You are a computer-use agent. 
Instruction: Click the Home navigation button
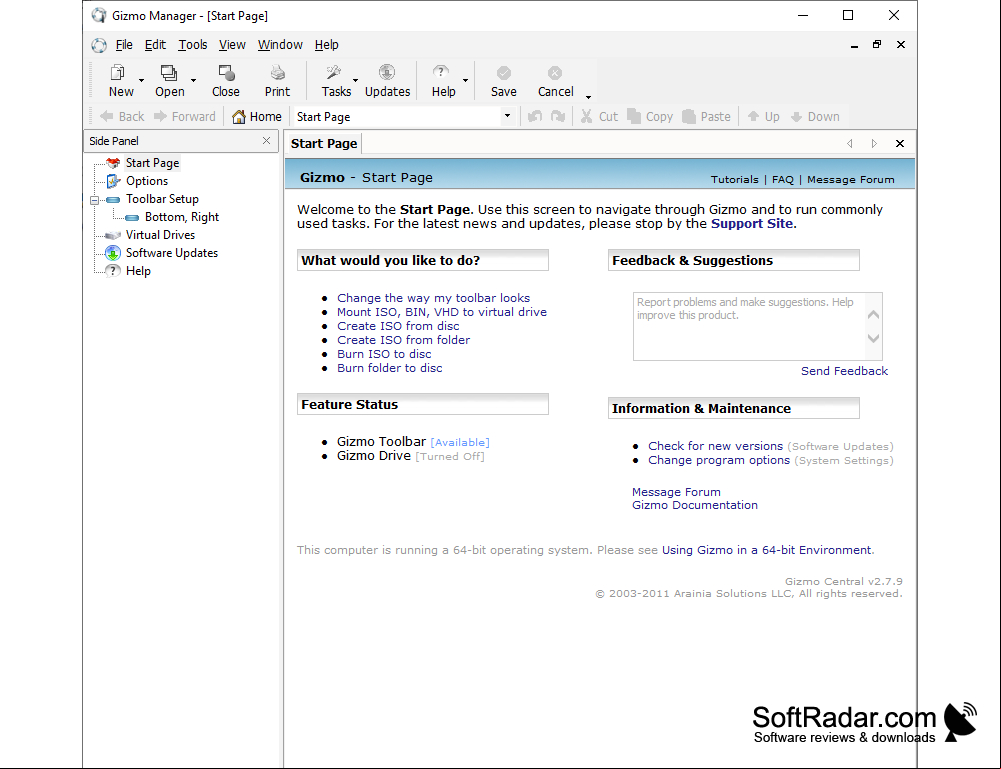(256, 116)
